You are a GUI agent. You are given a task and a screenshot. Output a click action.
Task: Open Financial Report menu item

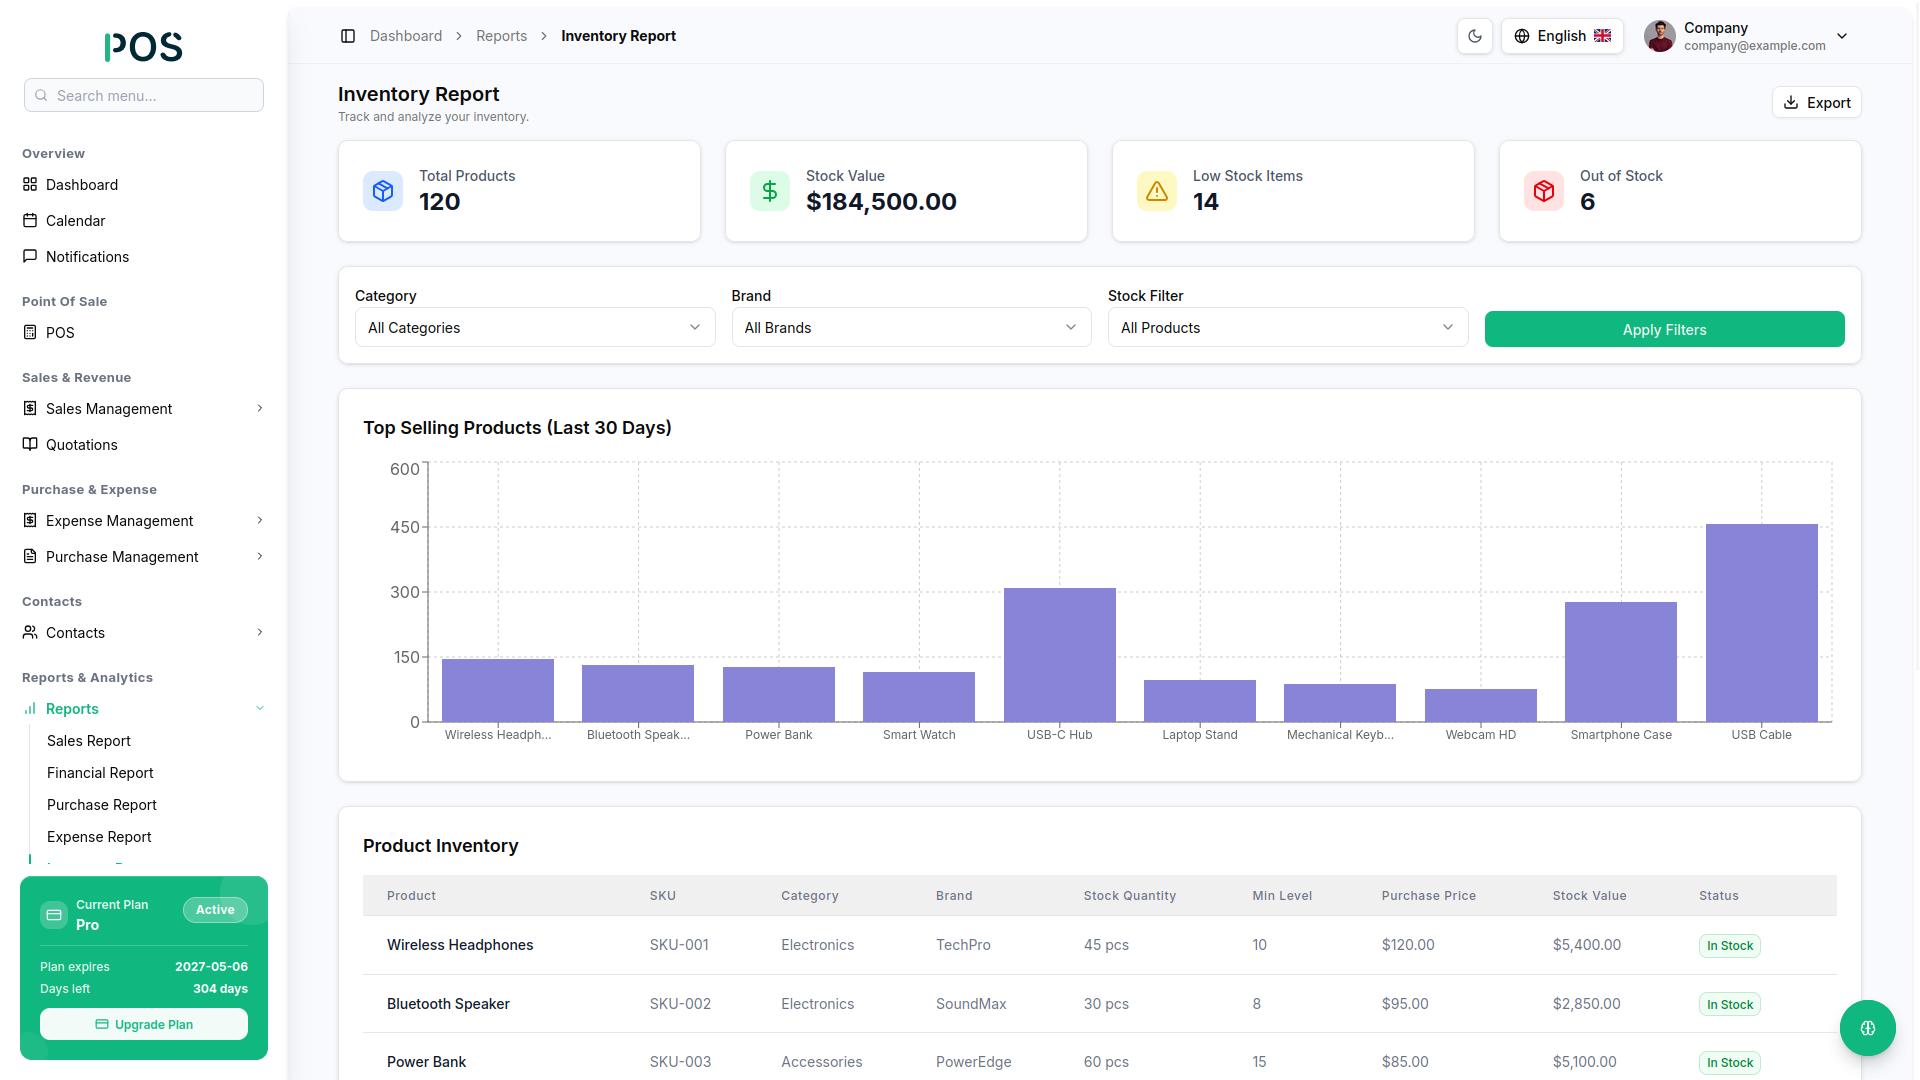(100, 773)
